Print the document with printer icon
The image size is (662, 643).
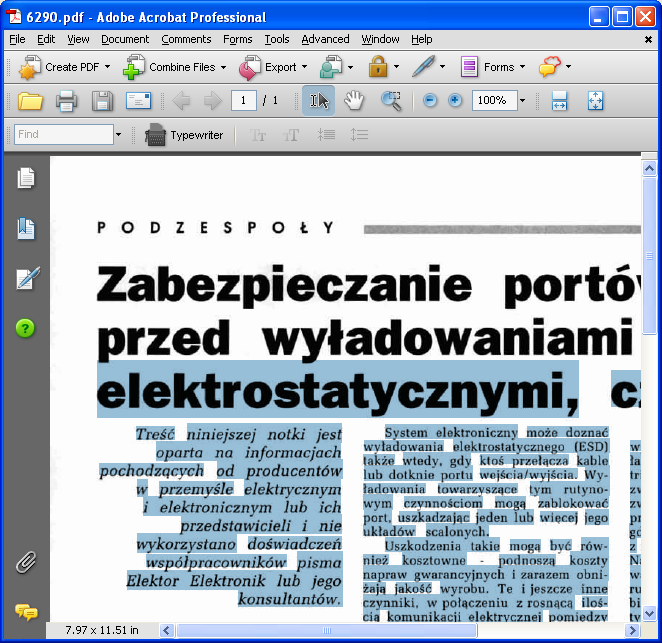(66, 101)
